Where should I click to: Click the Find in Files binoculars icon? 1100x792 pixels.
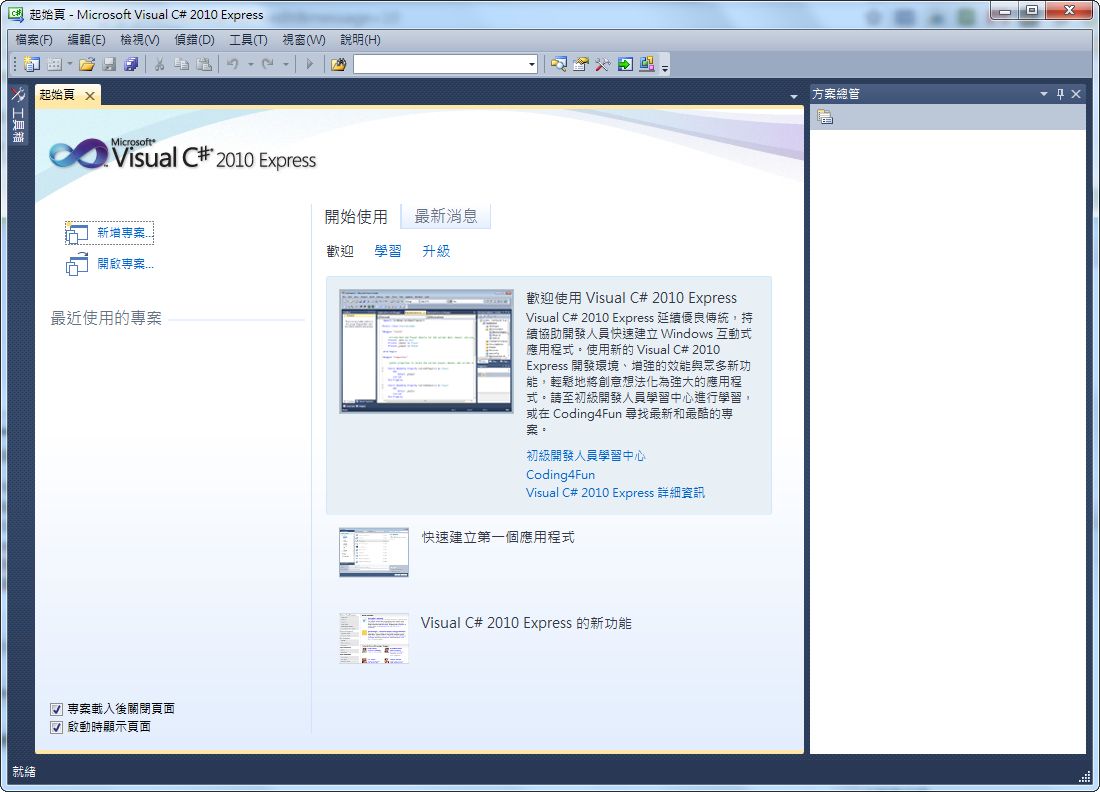pyautogui.click(x=339, y=65)
